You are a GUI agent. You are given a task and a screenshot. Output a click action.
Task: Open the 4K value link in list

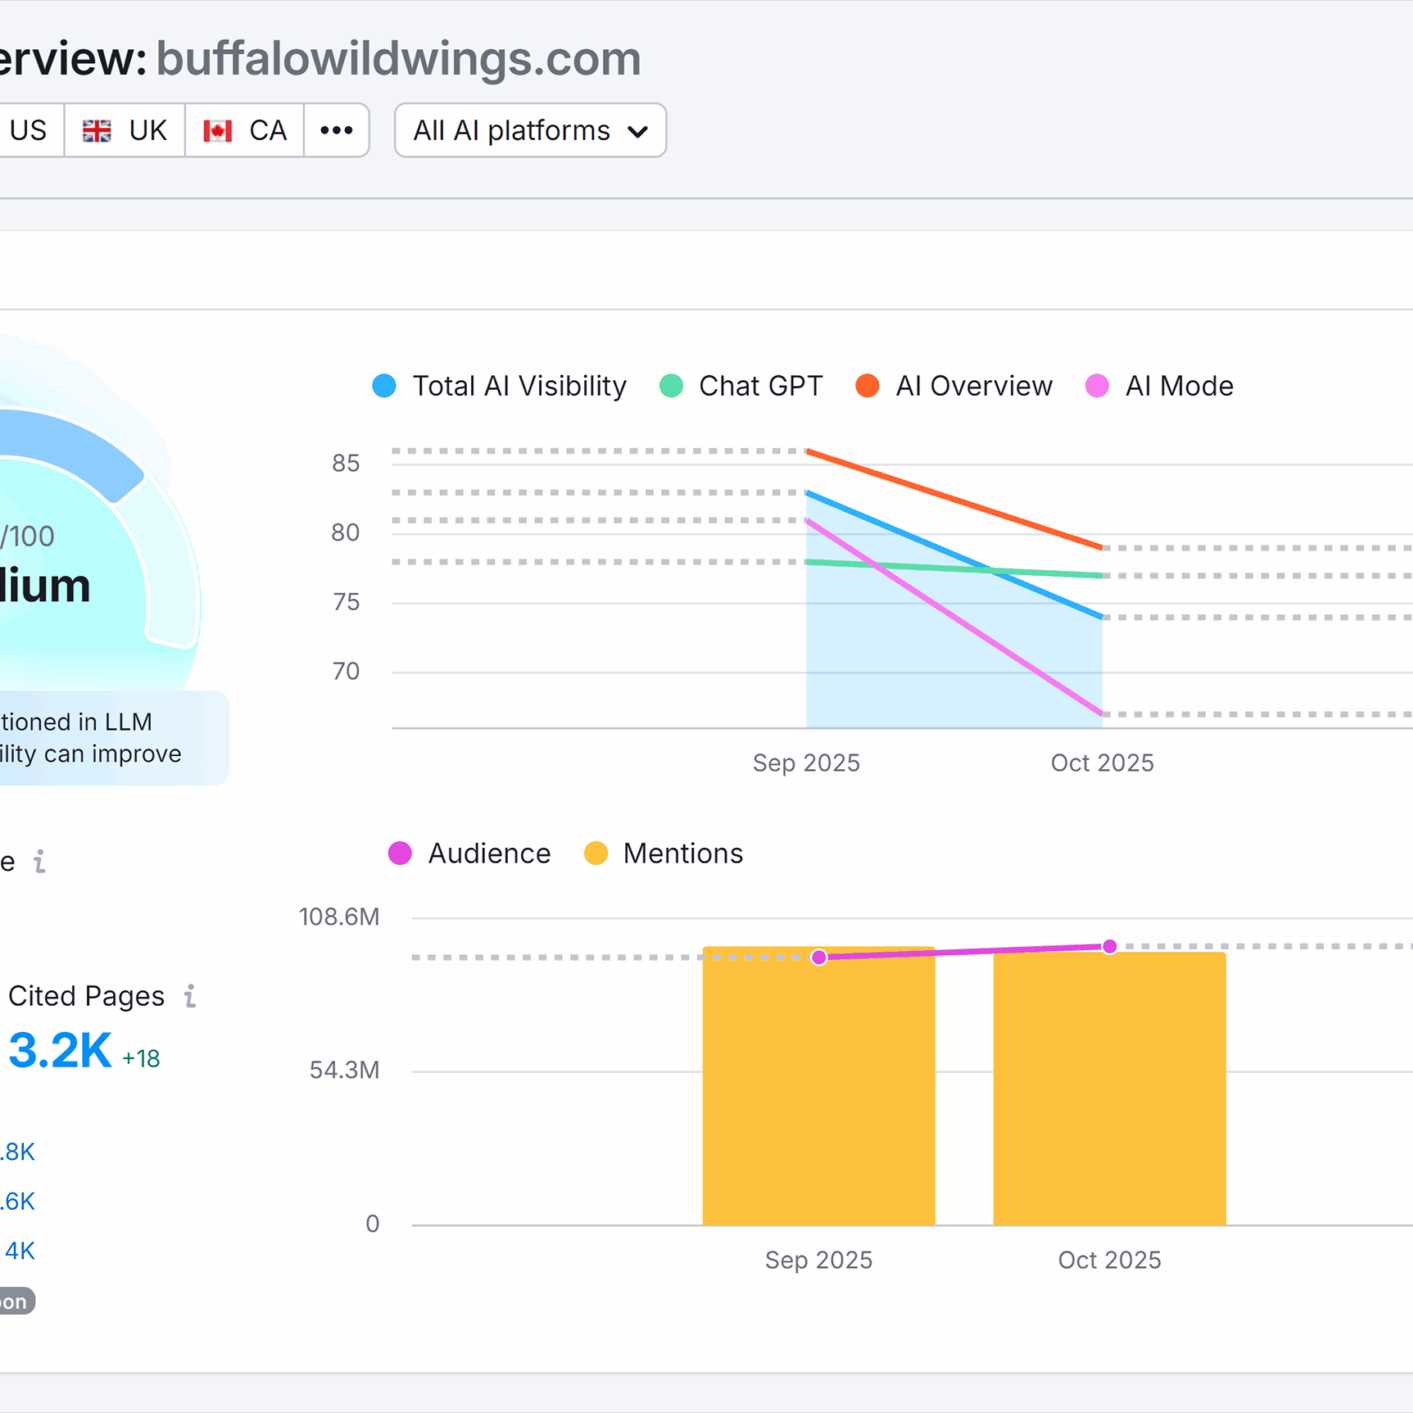(x=20, y=1250)
